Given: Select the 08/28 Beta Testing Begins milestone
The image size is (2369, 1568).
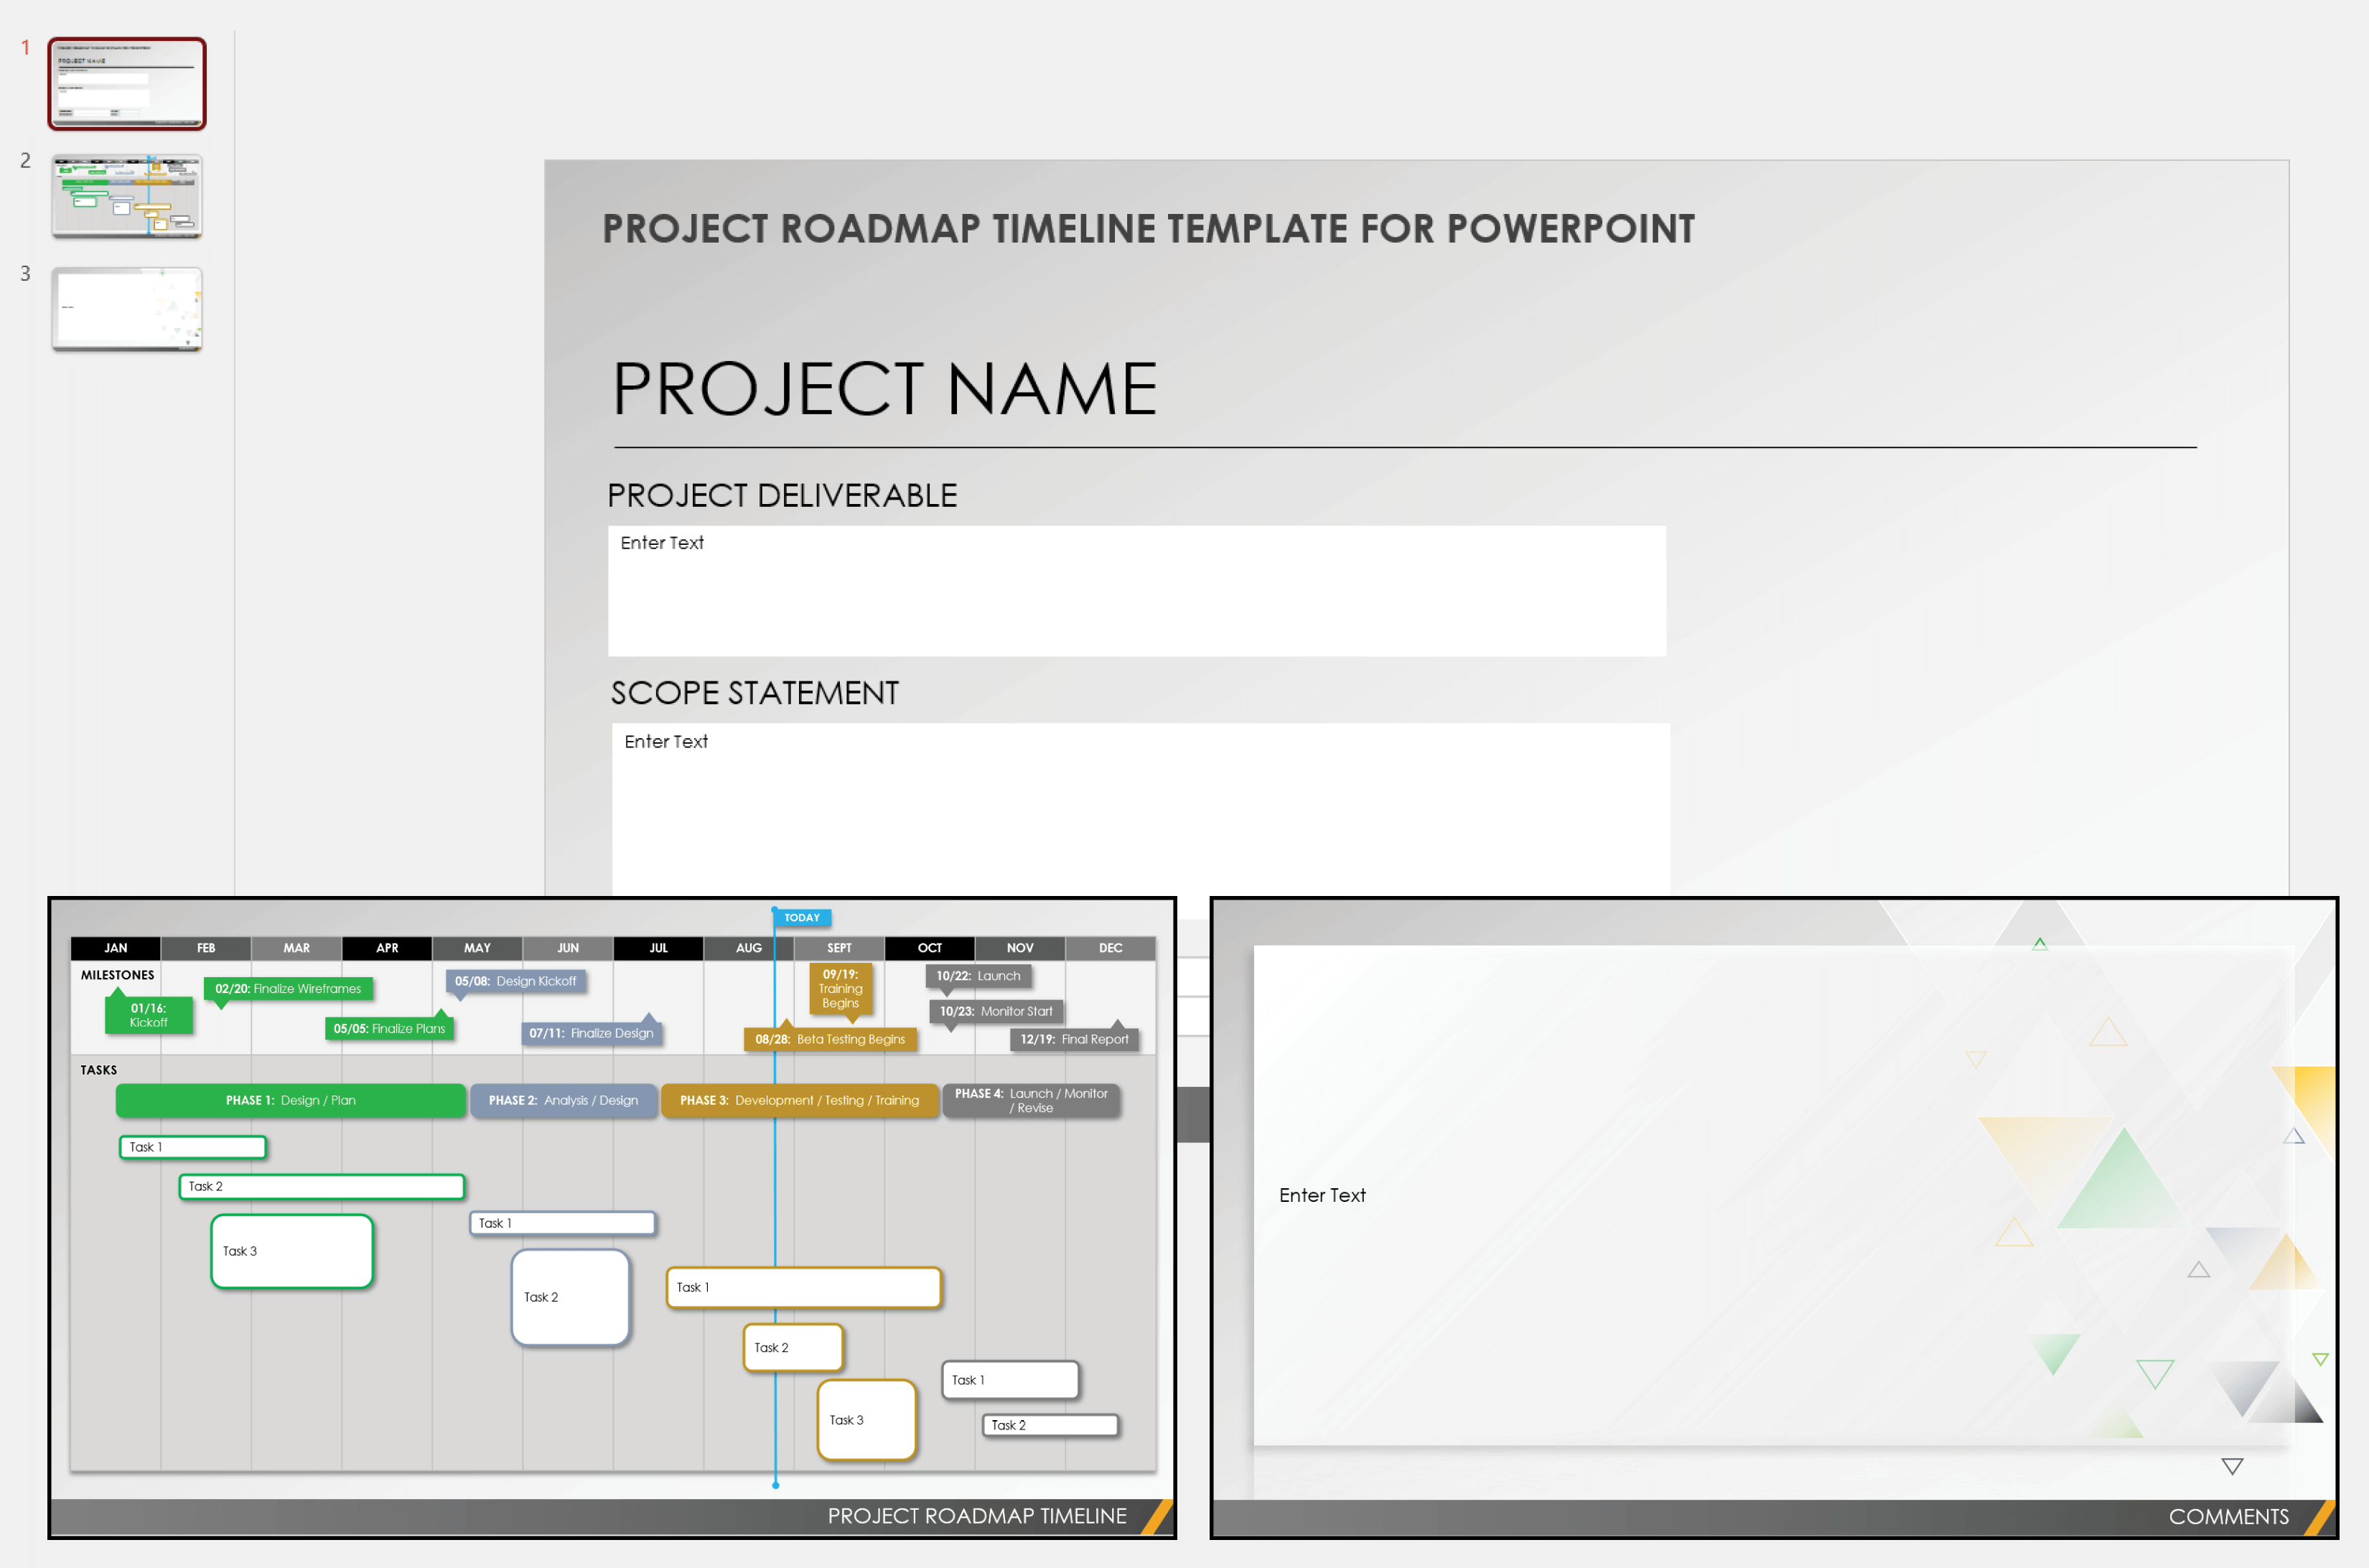Looking at the screenshot, I should click(x=830, y=1039).
